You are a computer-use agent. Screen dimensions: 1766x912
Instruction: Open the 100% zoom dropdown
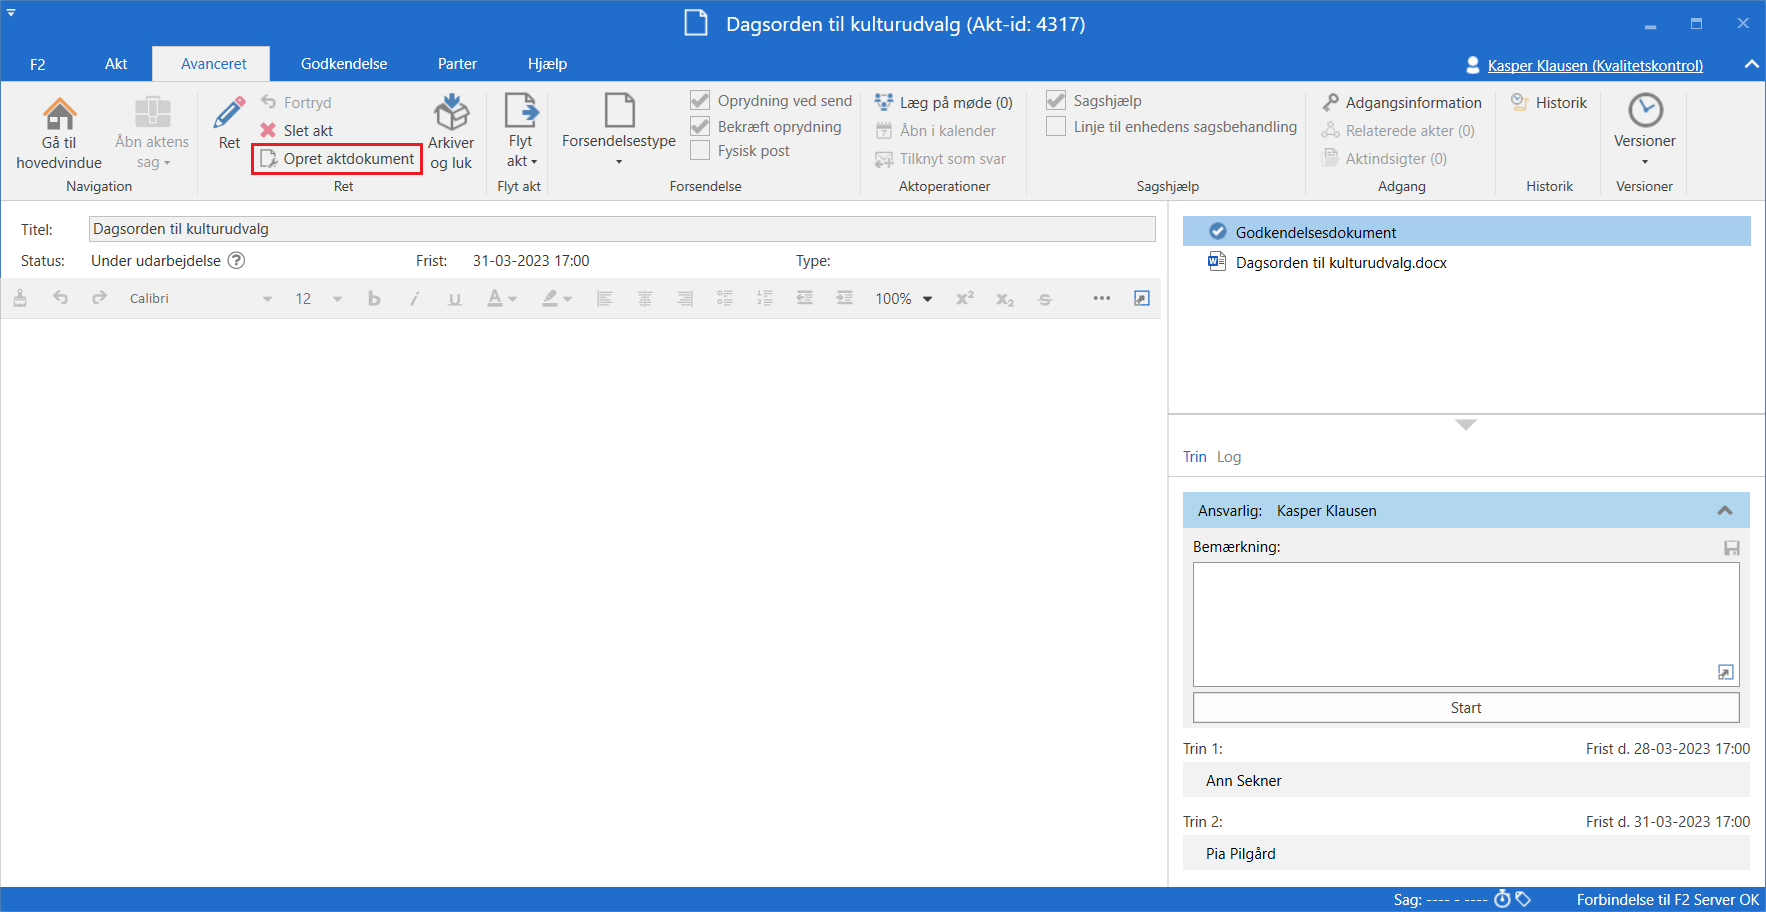tap(904, 298)
